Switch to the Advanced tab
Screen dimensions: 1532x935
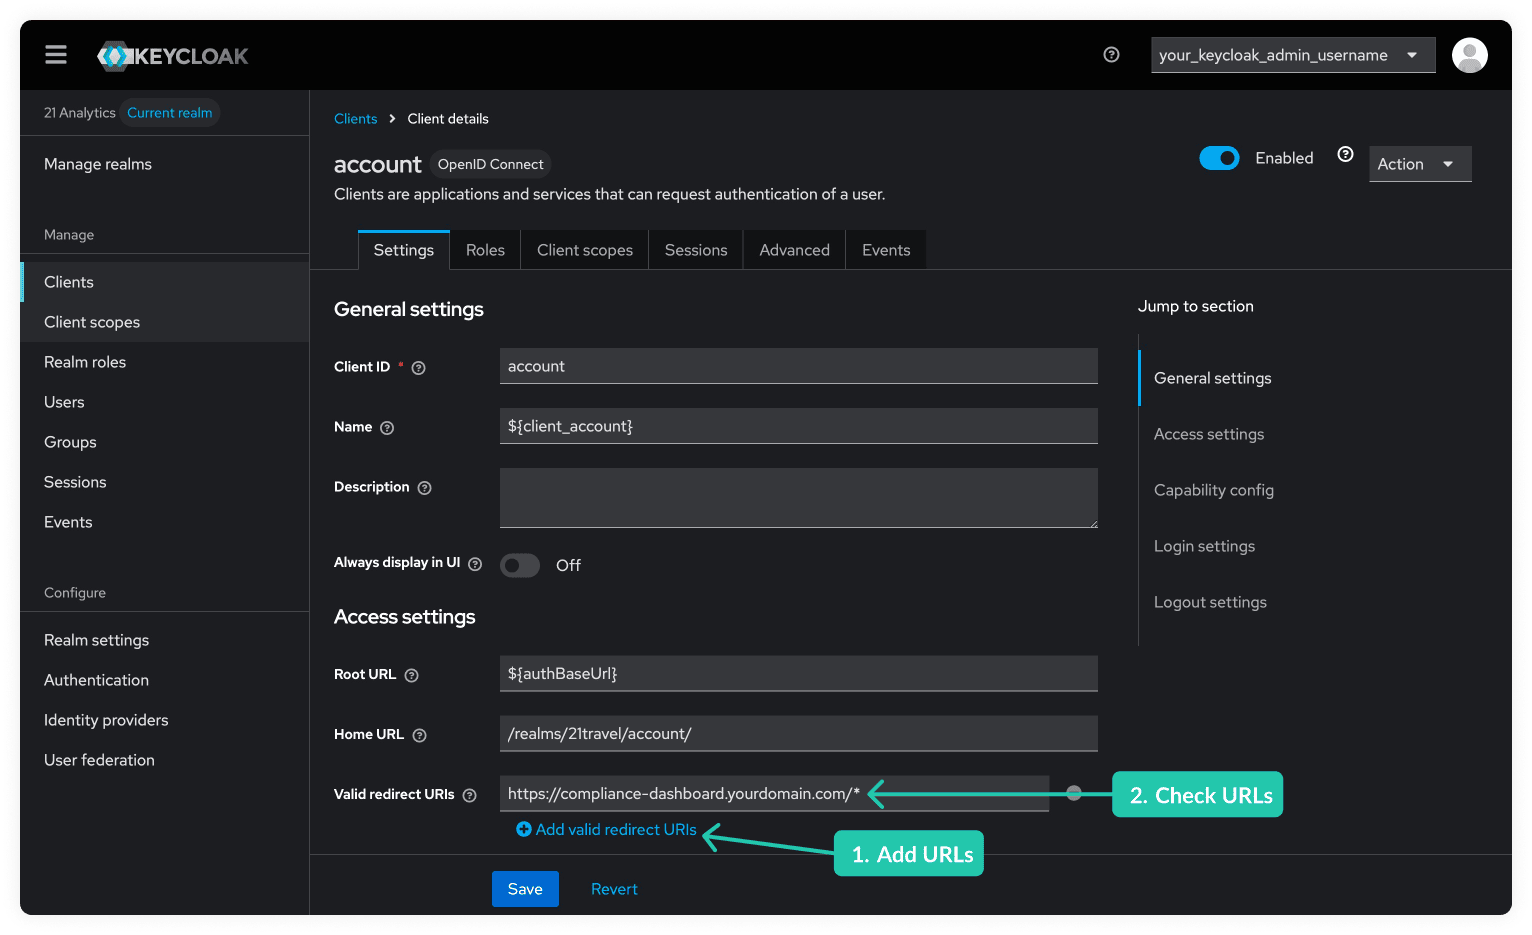click(x=793, y=249)
